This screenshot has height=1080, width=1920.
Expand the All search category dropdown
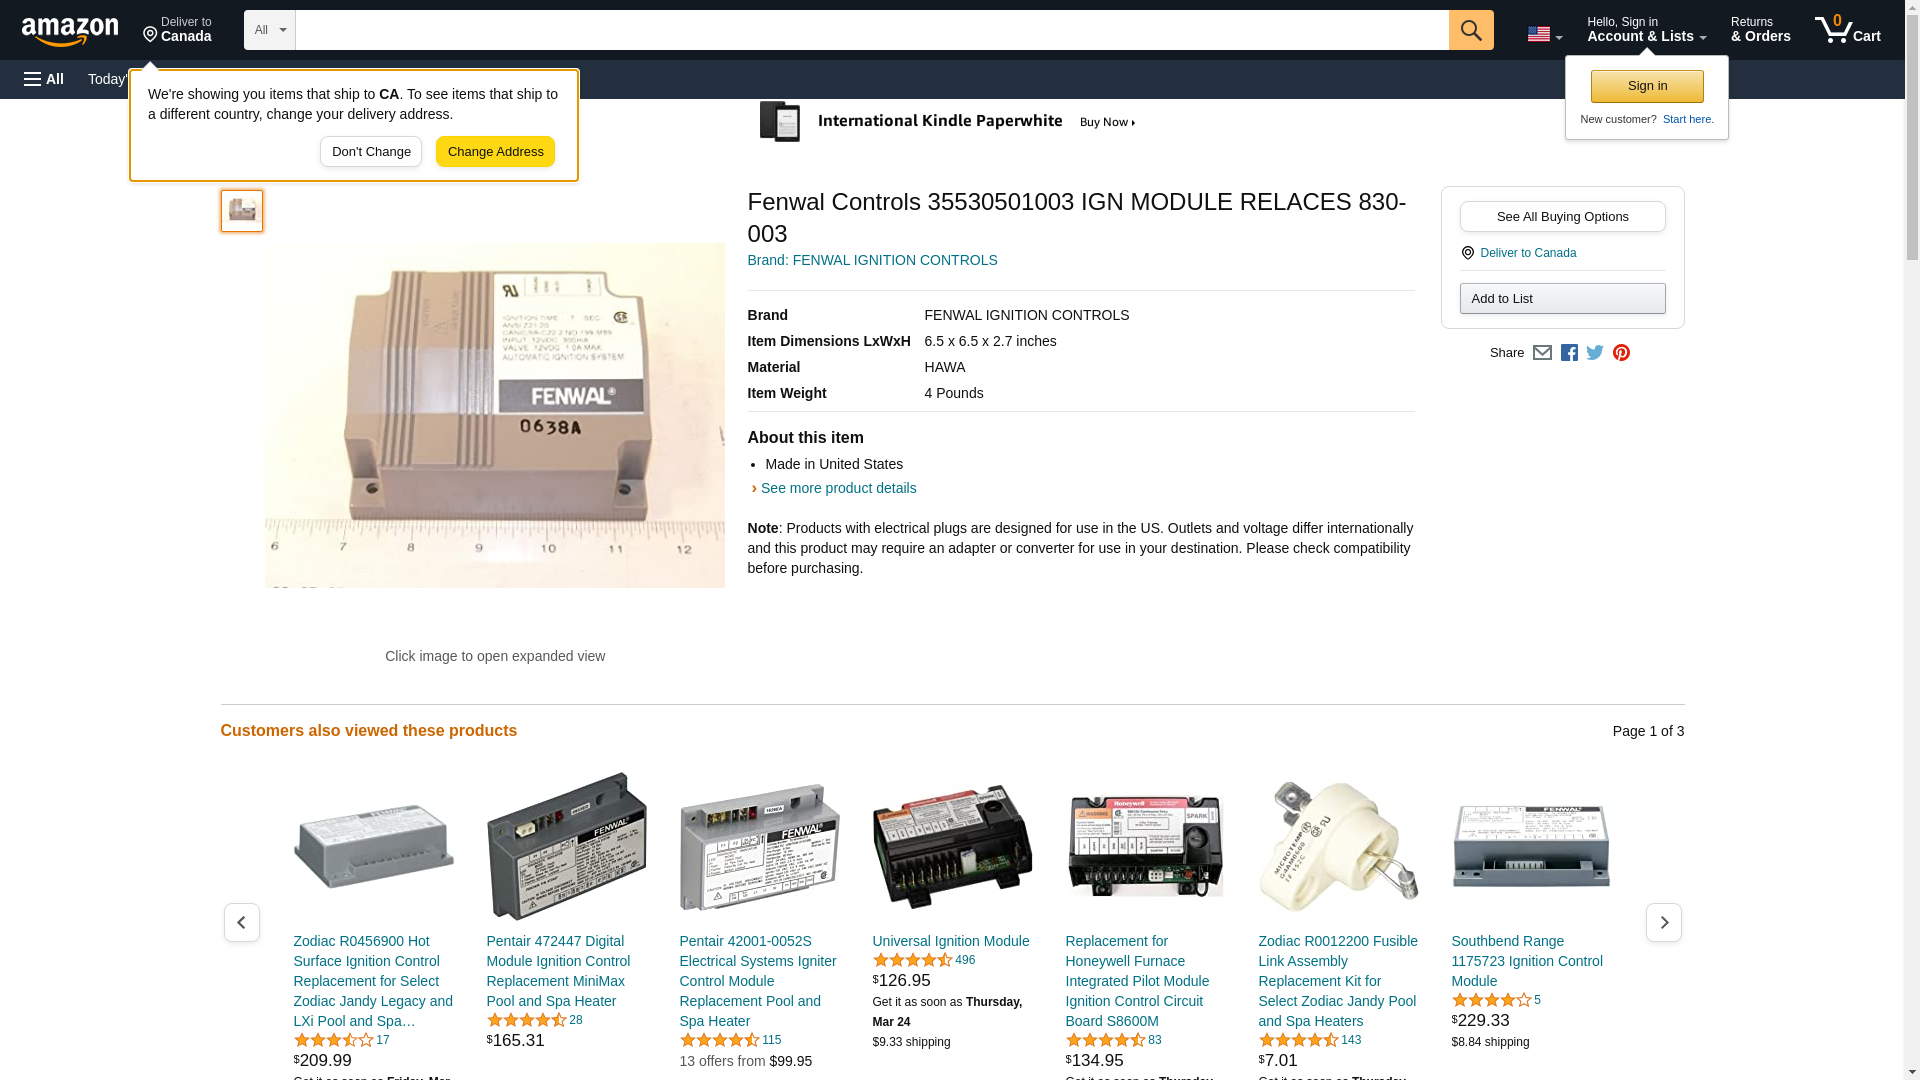click(269, 30)
